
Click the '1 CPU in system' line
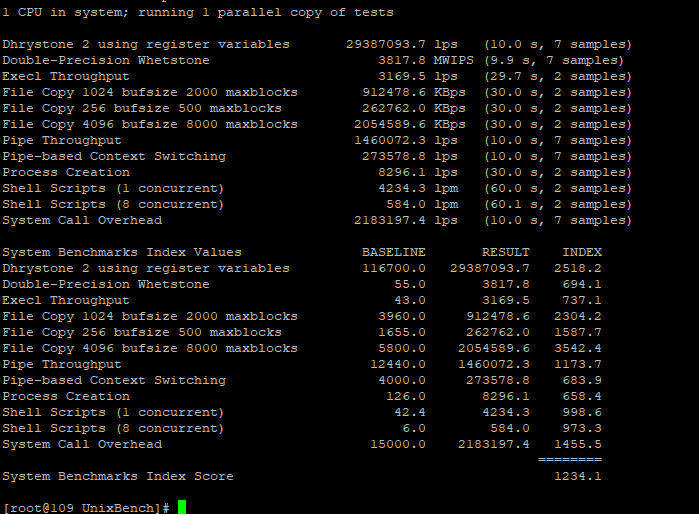point(198,12)
